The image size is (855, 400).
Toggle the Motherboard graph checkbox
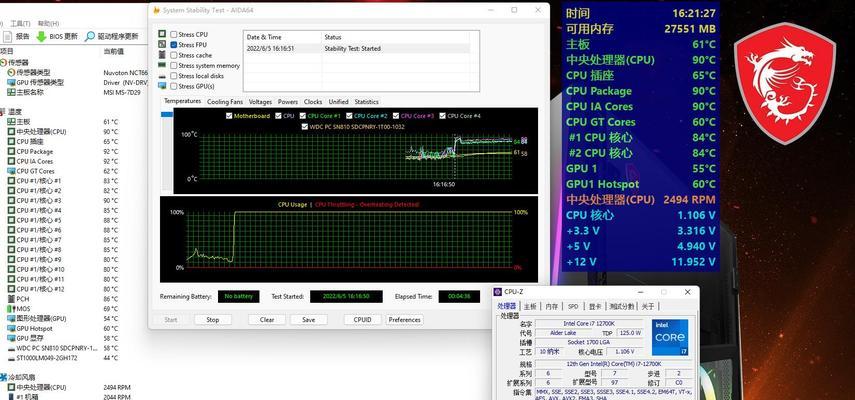(x=229, y=116)
